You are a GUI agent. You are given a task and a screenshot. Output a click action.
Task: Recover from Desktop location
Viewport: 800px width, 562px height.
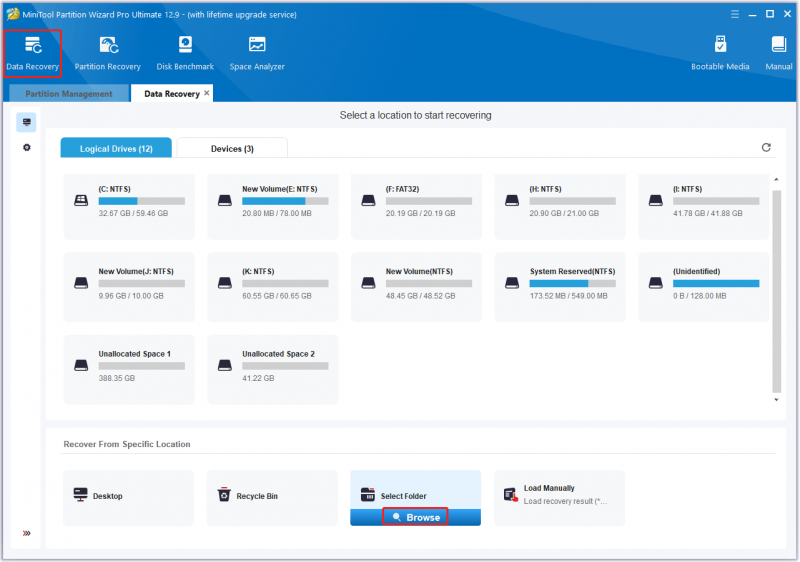pyautogui.click(x=129, y=498)
